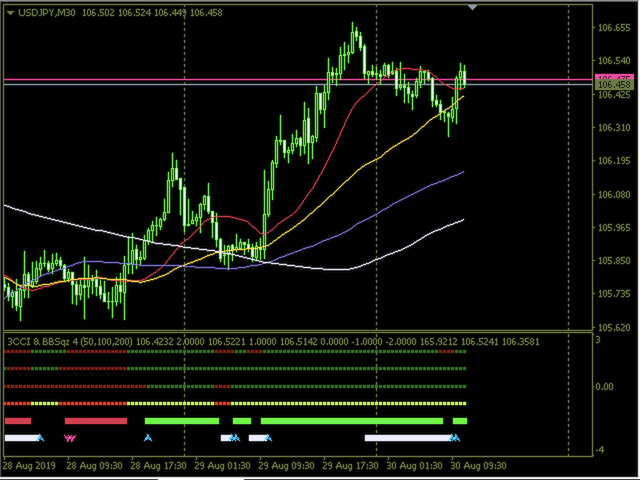The image size is (640, 480).
Task: Click the 106.3581 indicator value
Action: 520,342
